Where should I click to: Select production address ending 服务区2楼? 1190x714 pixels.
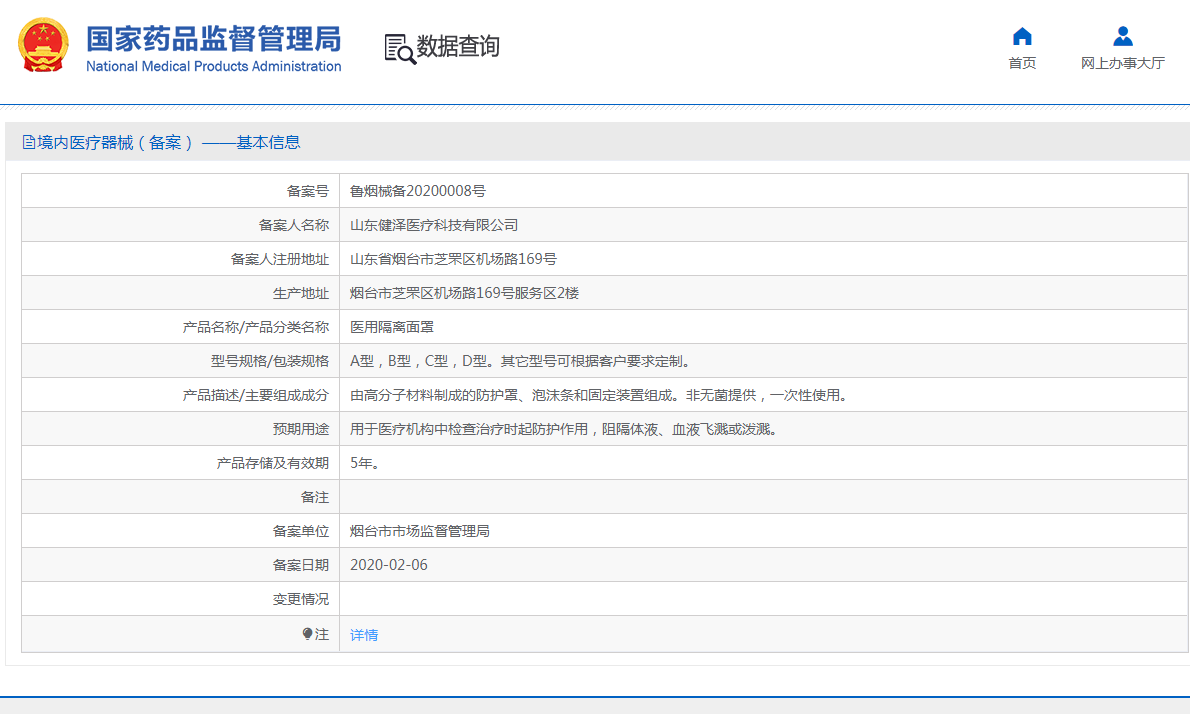(464, 293)
